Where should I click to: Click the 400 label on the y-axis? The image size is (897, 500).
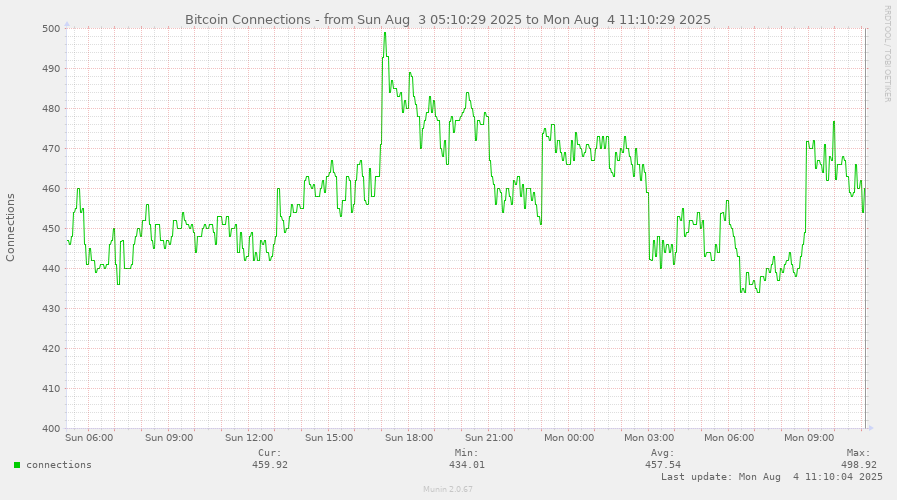coord(51,429)
